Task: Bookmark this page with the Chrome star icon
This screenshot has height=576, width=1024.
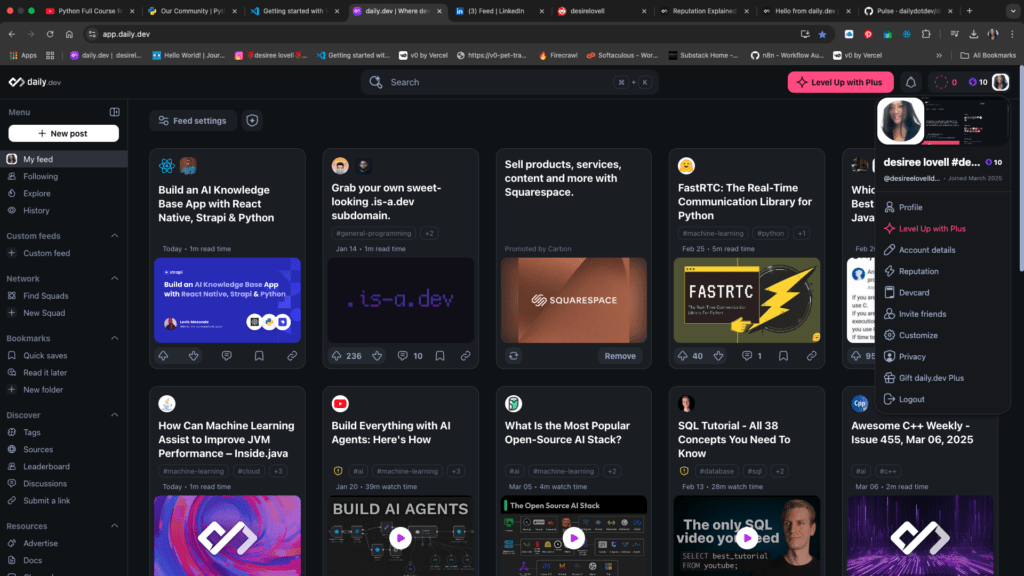Action: tap(822, 34)
